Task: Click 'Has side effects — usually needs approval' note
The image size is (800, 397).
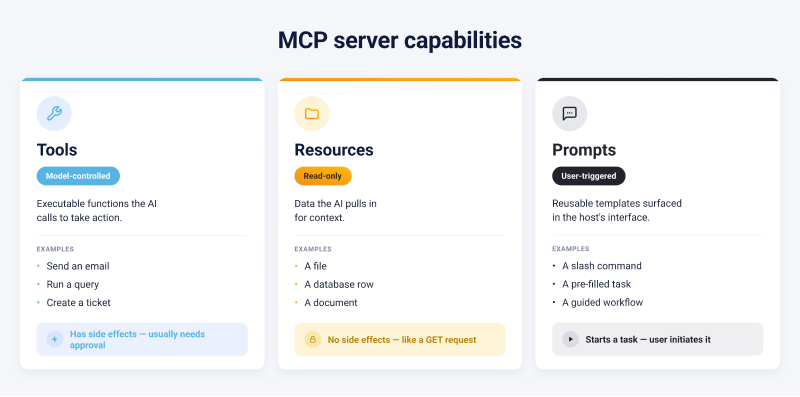Action: click(142, 339)
